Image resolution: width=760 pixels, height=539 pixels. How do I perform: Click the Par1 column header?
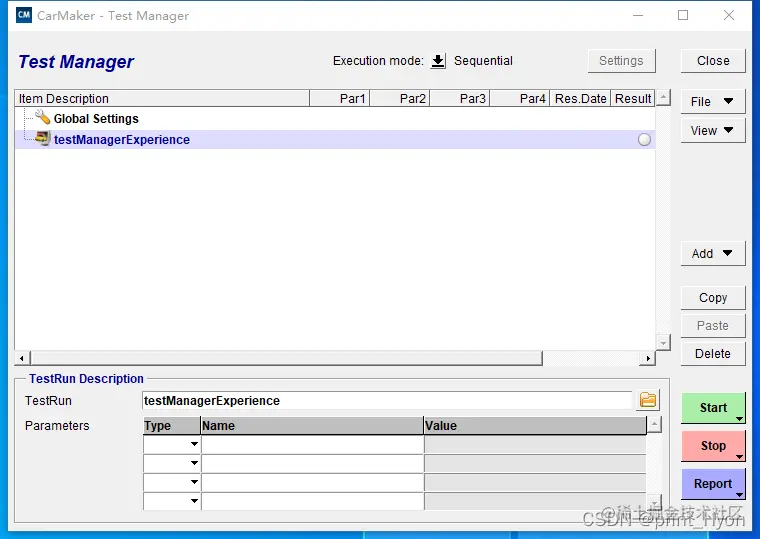(340, 98)
